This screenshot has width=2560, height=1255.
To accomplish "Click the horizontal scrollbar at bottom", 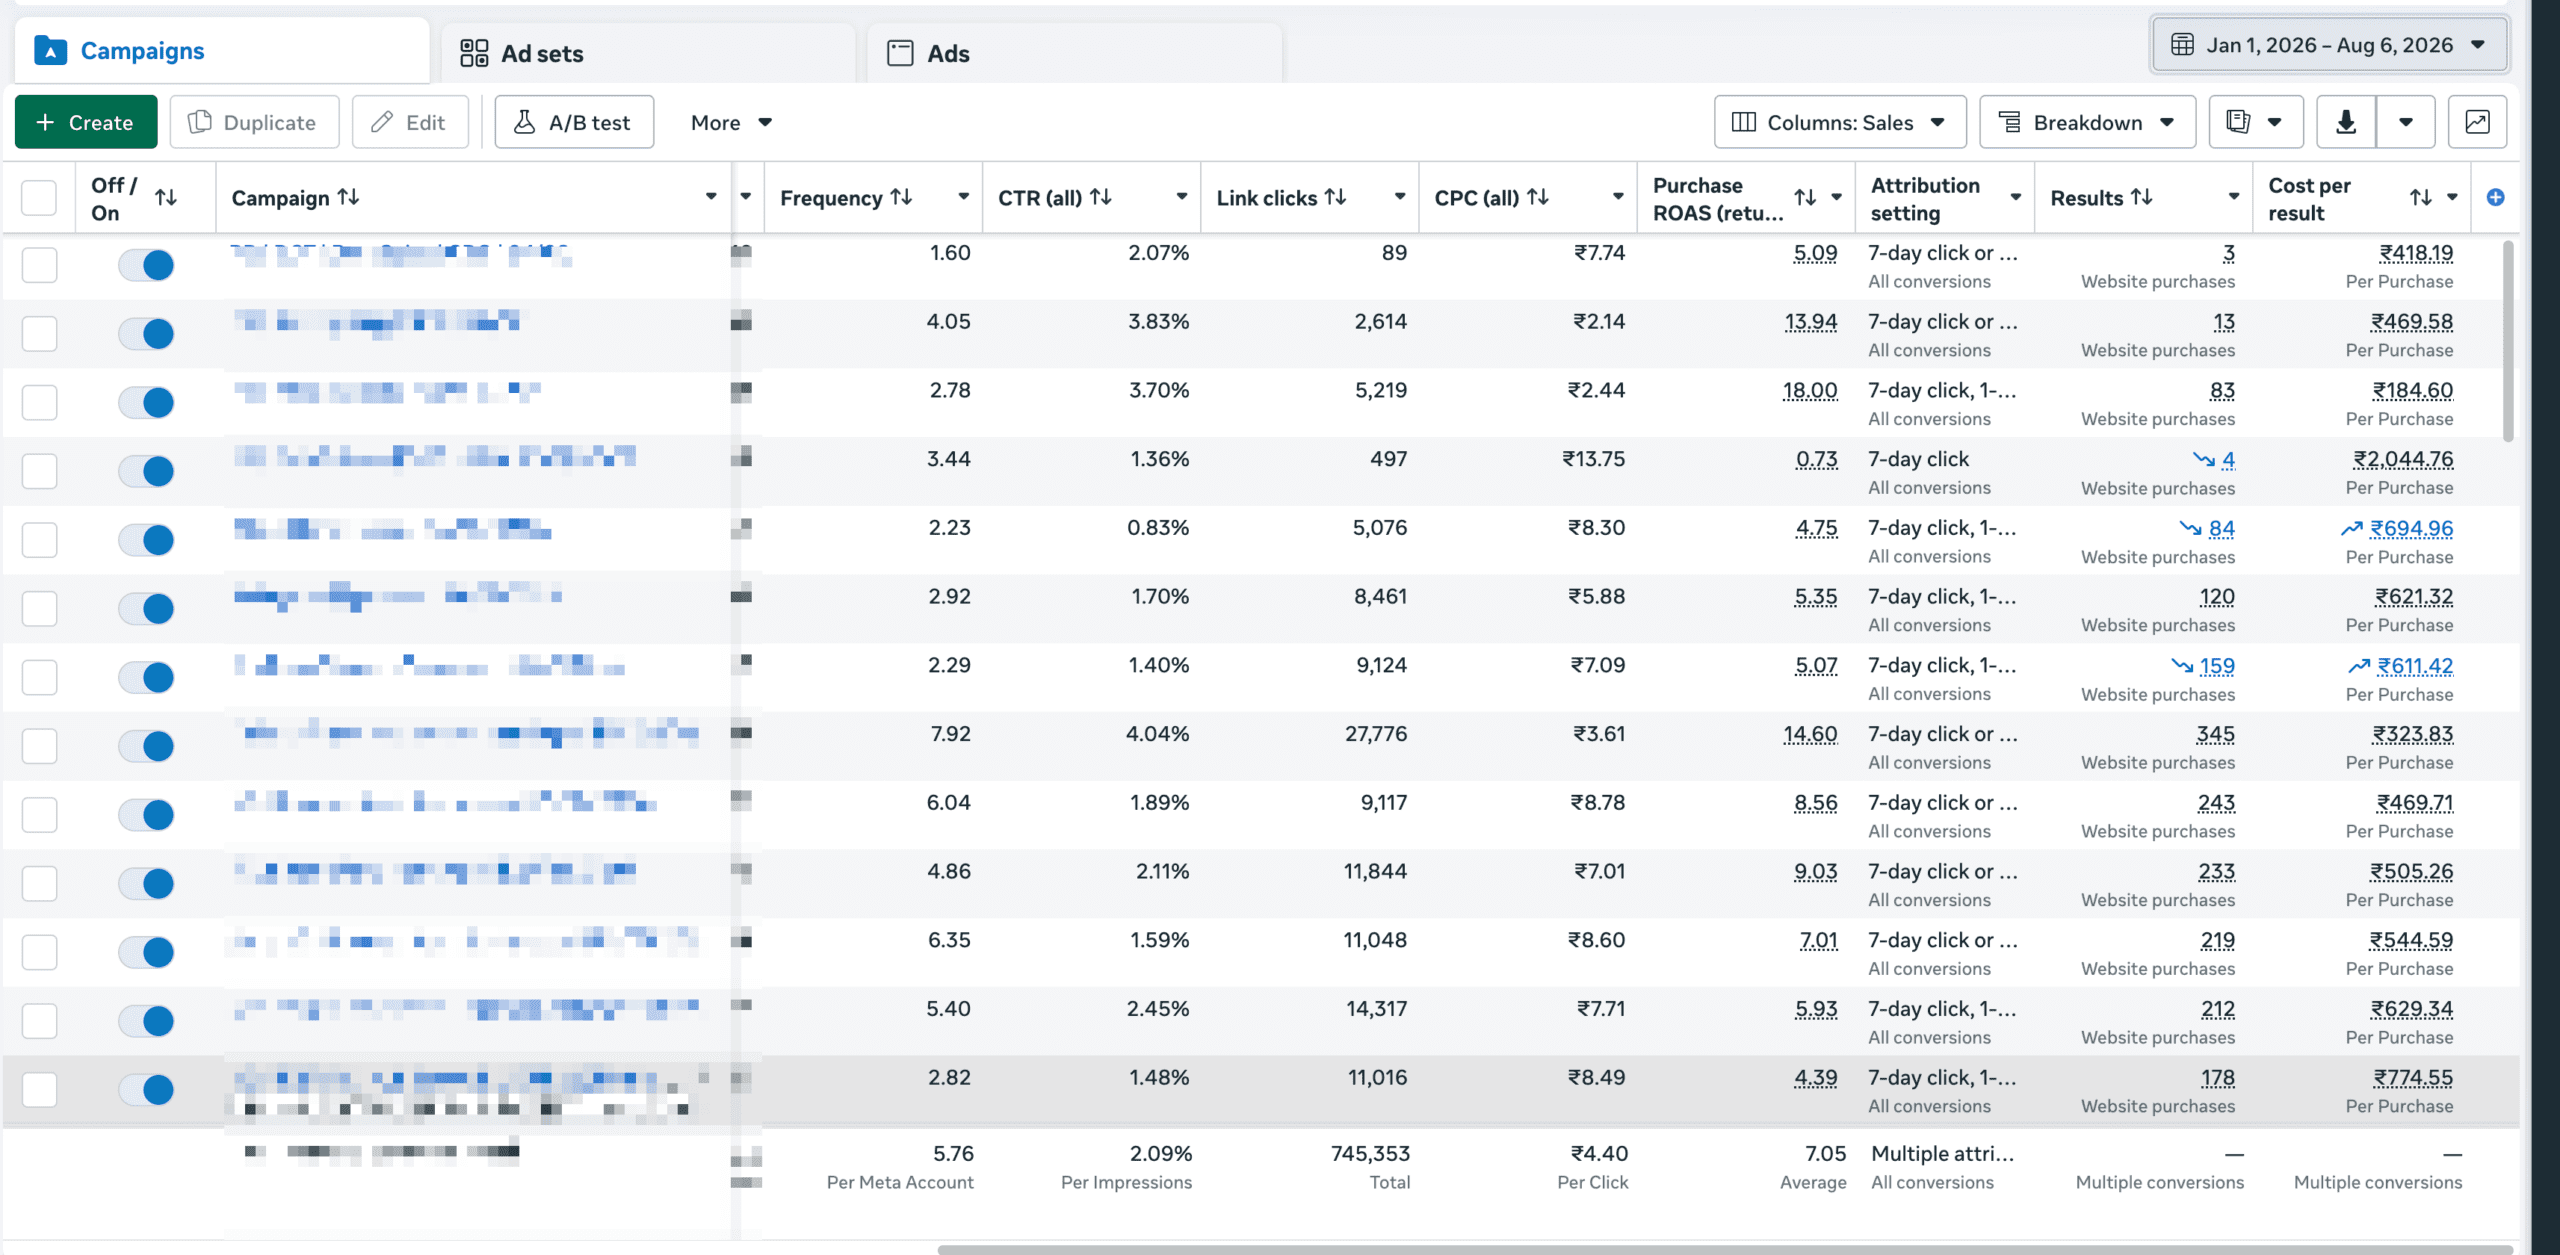I will click(x=1725, y=1249).
